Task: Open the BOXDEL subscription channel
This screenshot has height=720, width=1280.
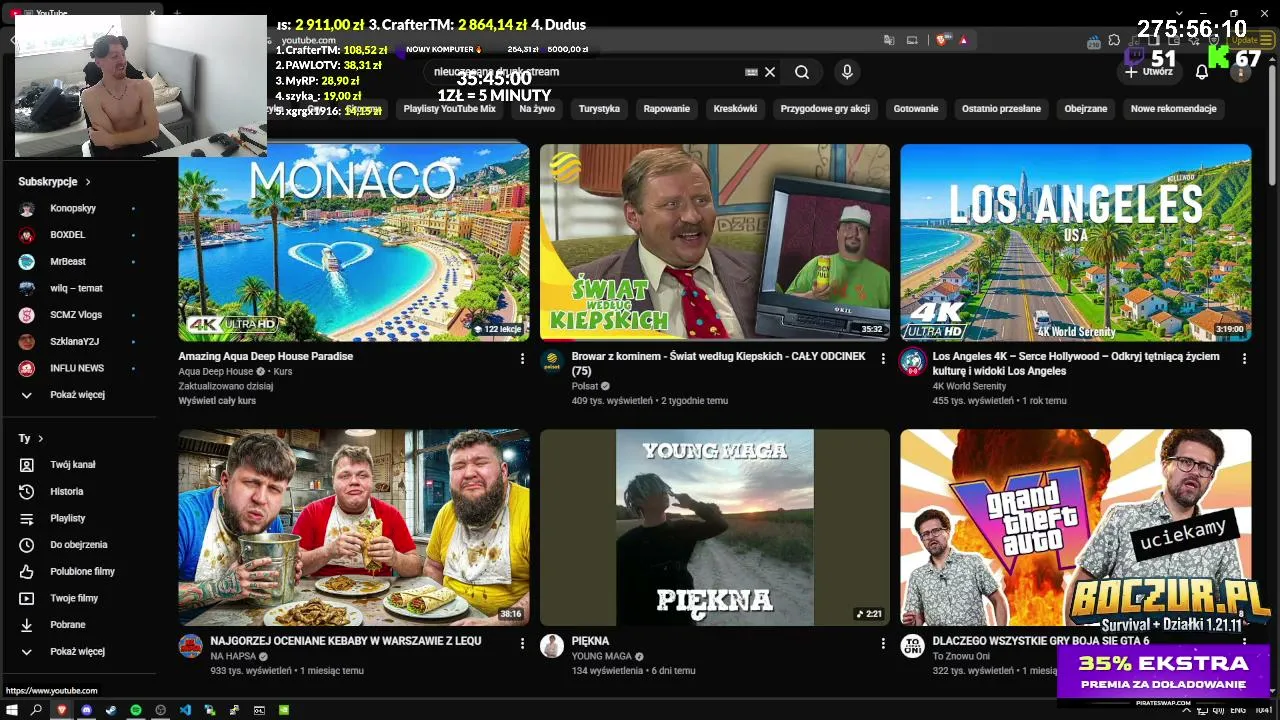Action: click(x=68, y=235)
